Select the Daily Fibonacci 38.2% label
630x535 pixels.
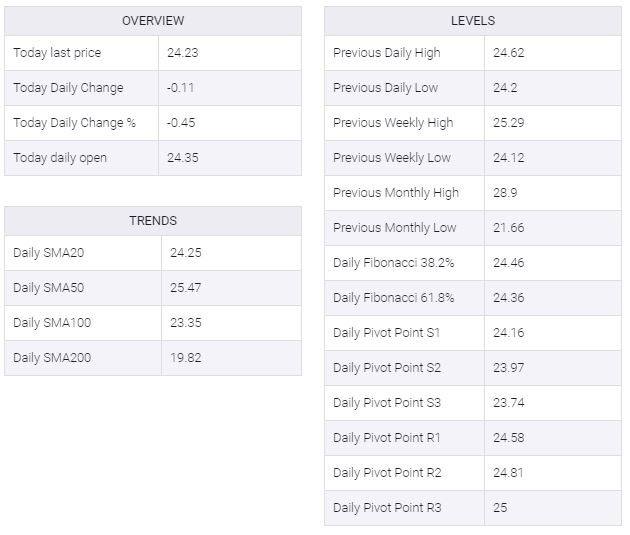pos(394,263)
